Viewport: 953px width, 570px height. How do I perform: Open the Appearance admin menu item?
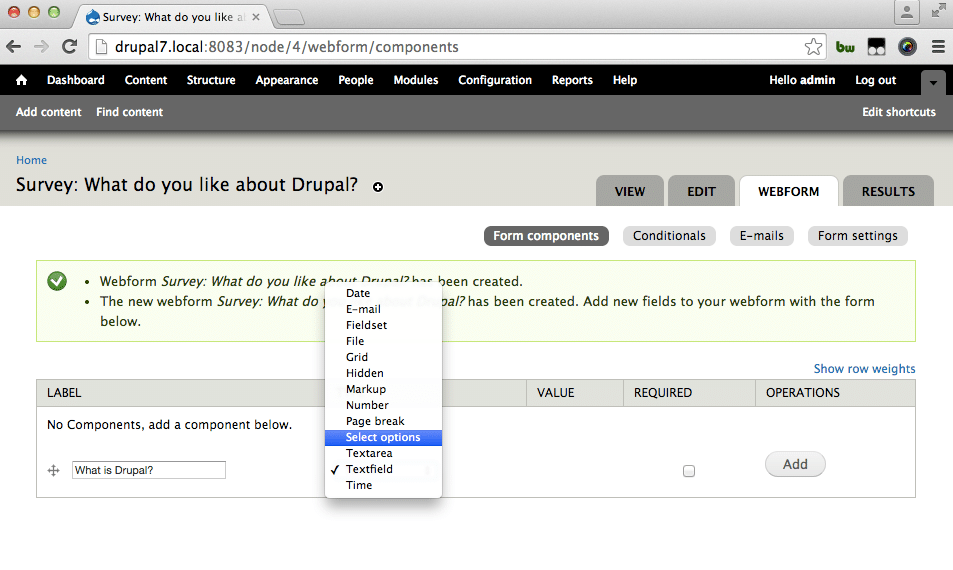pyautogui.click(x=287, y=80)
